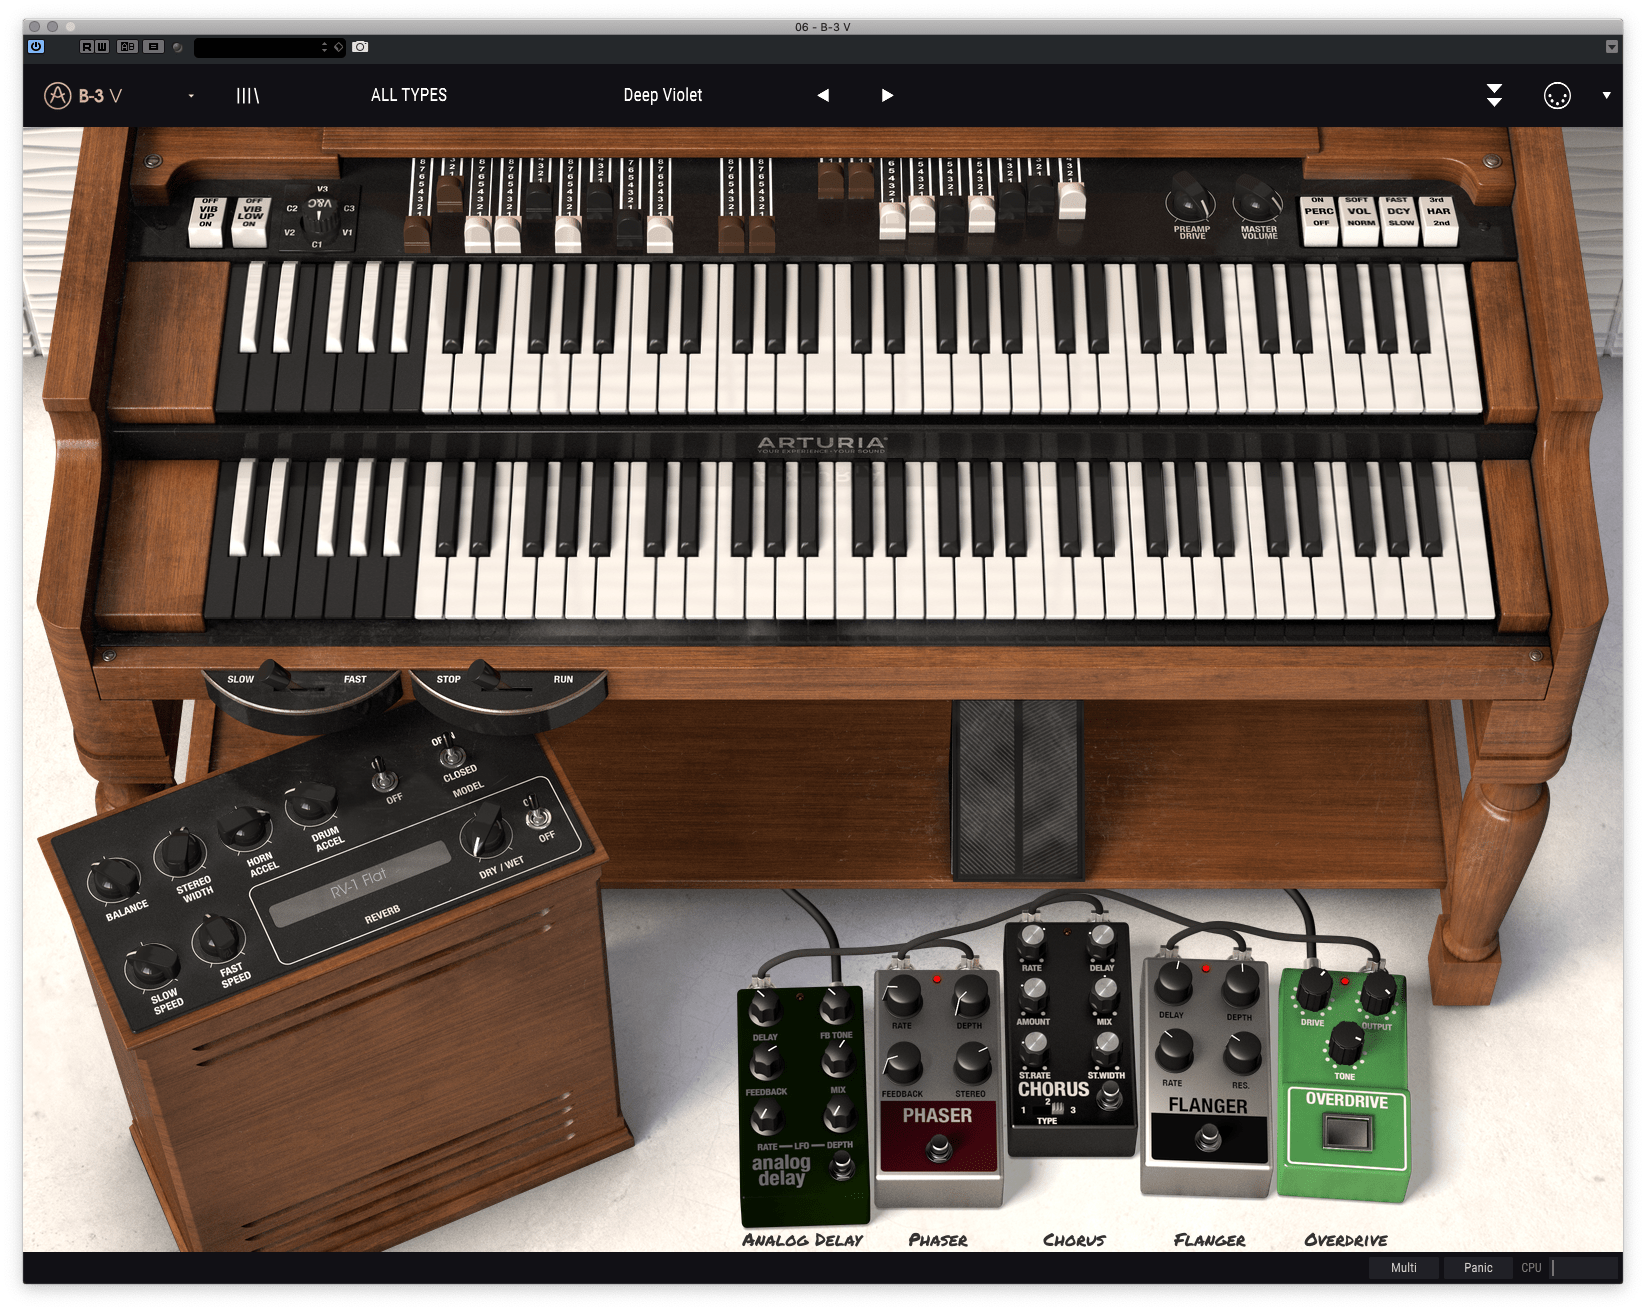
Task: Click the ALL TYPES preset filter
Action: click(x=409, y=95)
